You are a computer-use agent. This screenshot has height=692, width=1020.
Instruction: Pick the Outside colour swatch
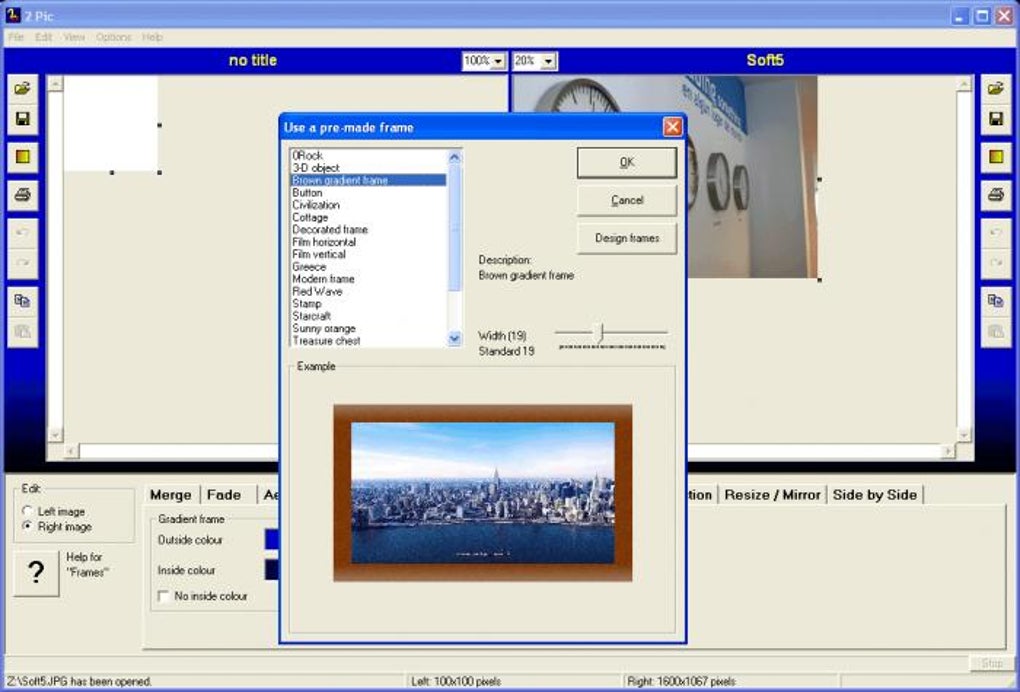click(272, 540)
